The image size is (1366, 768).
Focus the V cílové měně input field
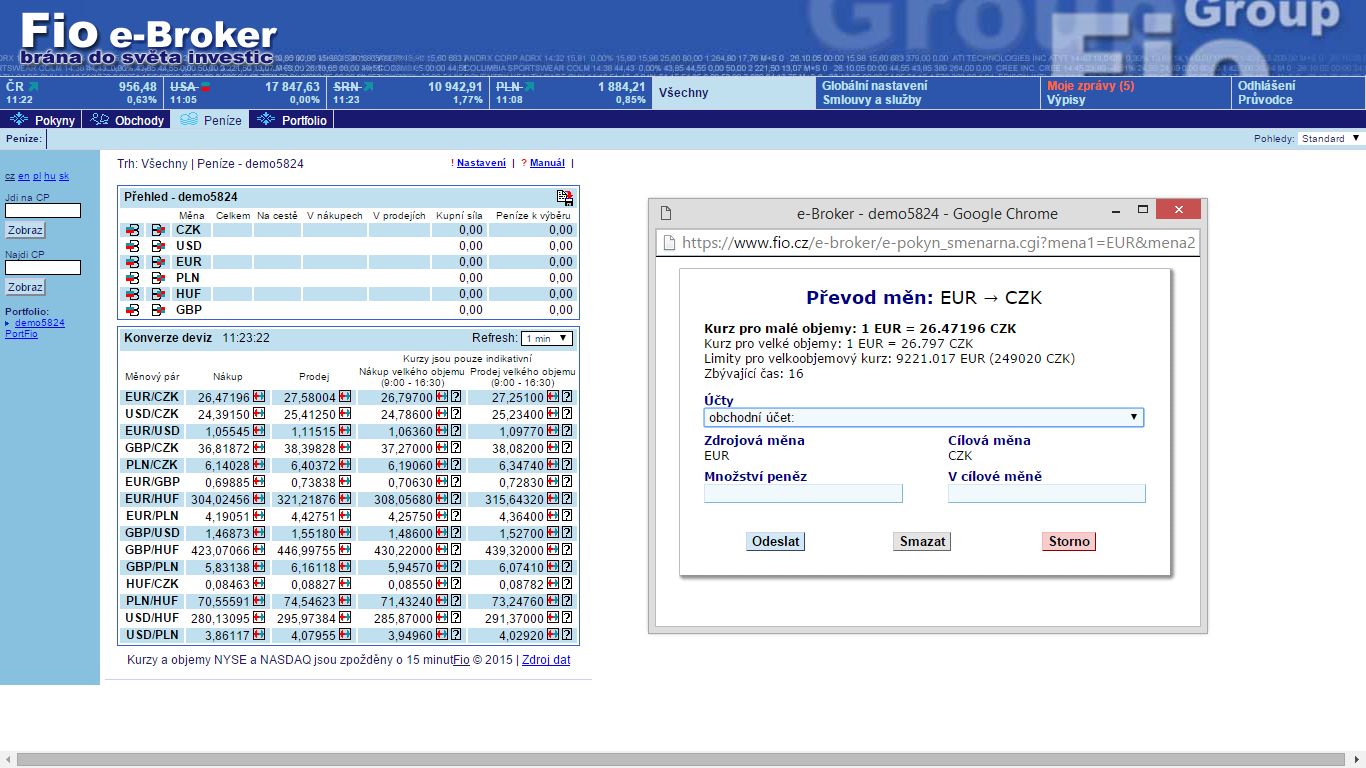pos(1047,493)
